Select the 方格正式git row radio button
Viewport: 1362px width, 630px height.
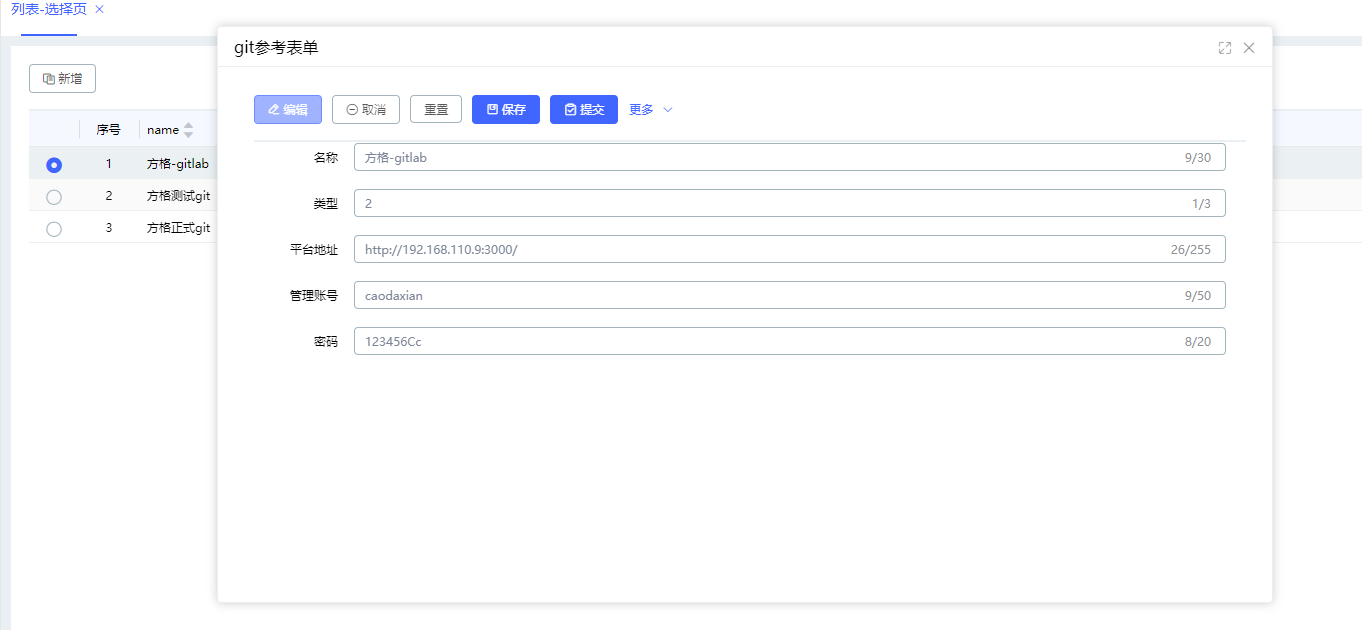[x=54, y=229]
